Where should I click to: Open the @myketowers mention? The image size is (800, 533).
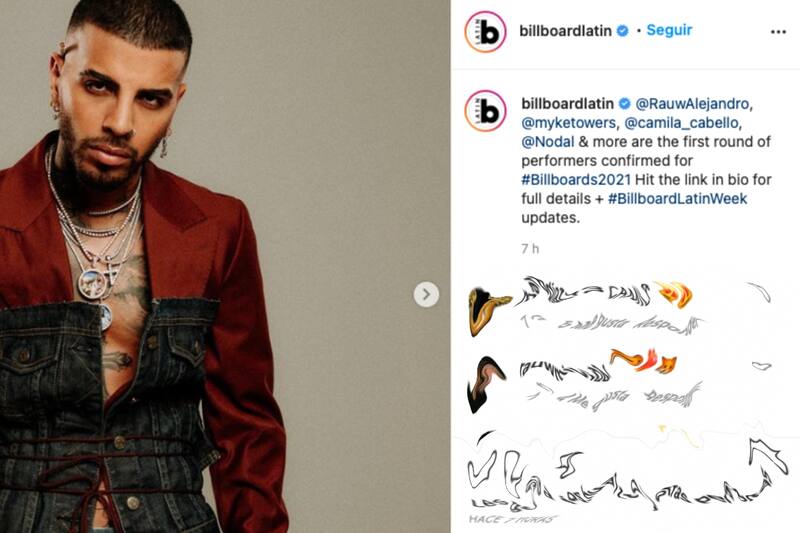coord(568,123)
